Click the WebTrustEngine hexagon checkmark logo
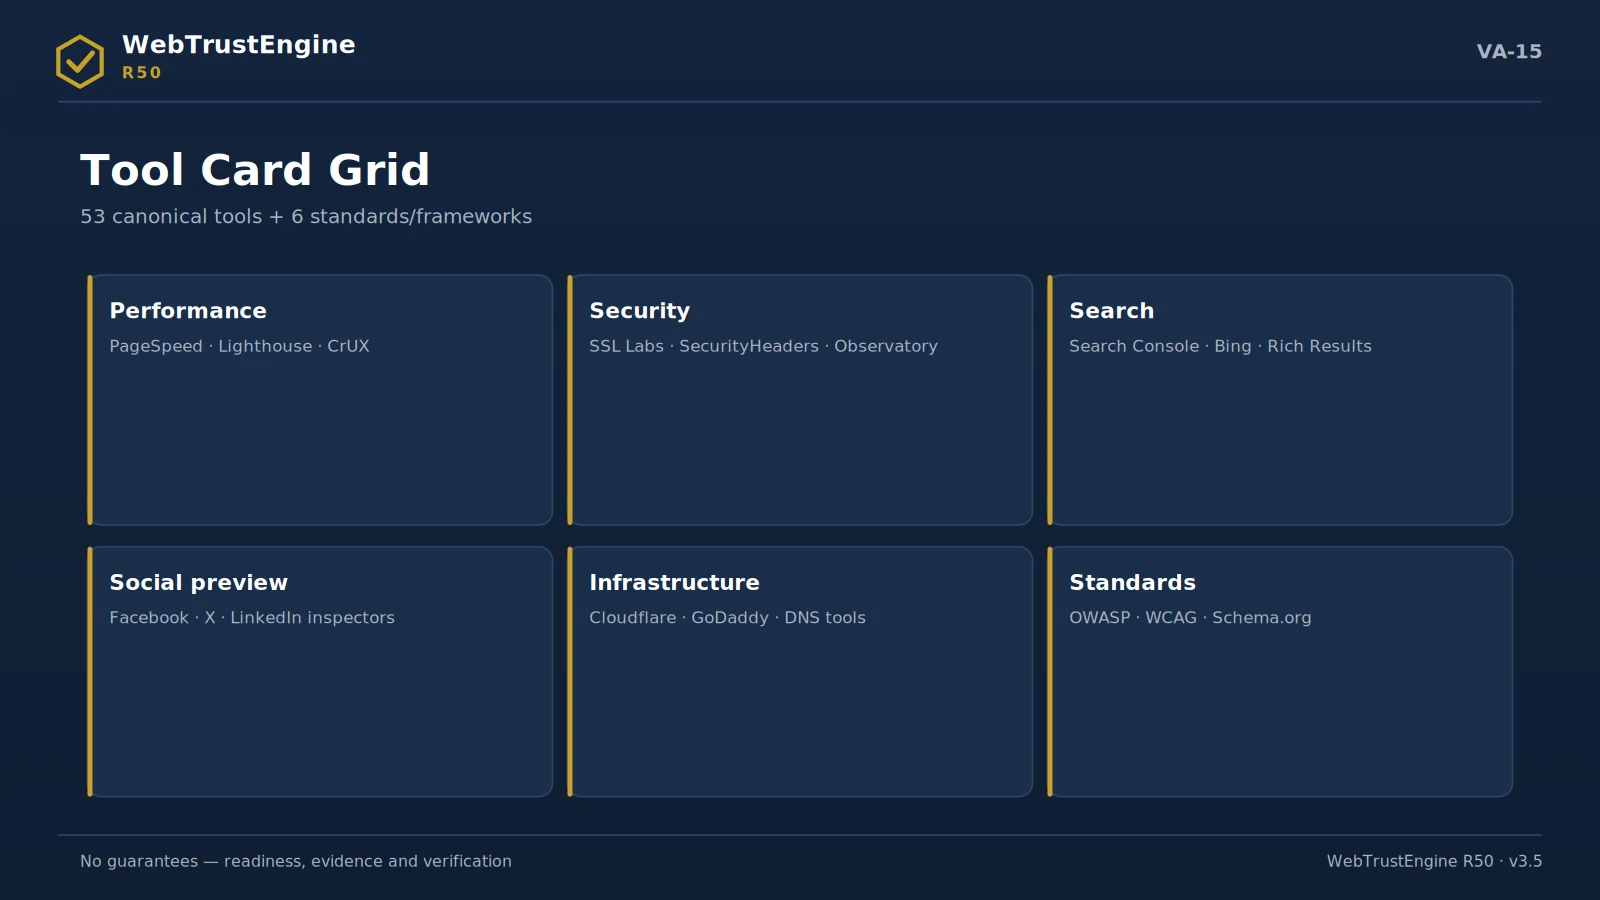This screenshot has height=900, width=1600. pos(80,61)
